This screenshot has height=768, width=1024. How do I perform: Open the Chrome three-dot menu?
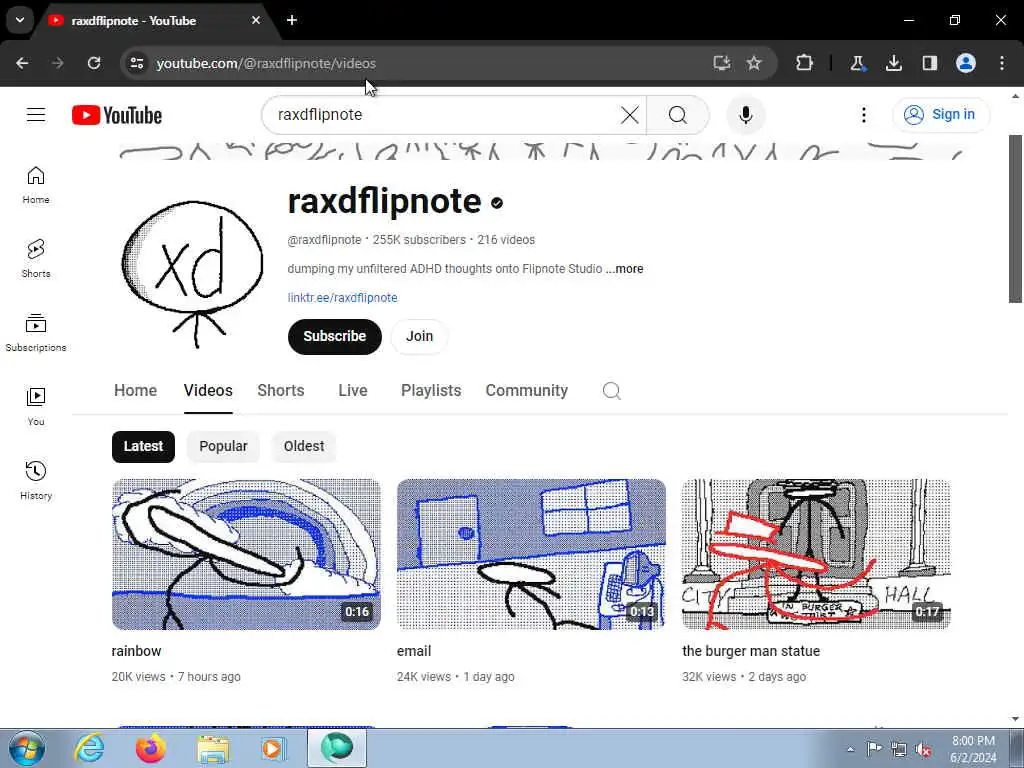pos(1002,63)
